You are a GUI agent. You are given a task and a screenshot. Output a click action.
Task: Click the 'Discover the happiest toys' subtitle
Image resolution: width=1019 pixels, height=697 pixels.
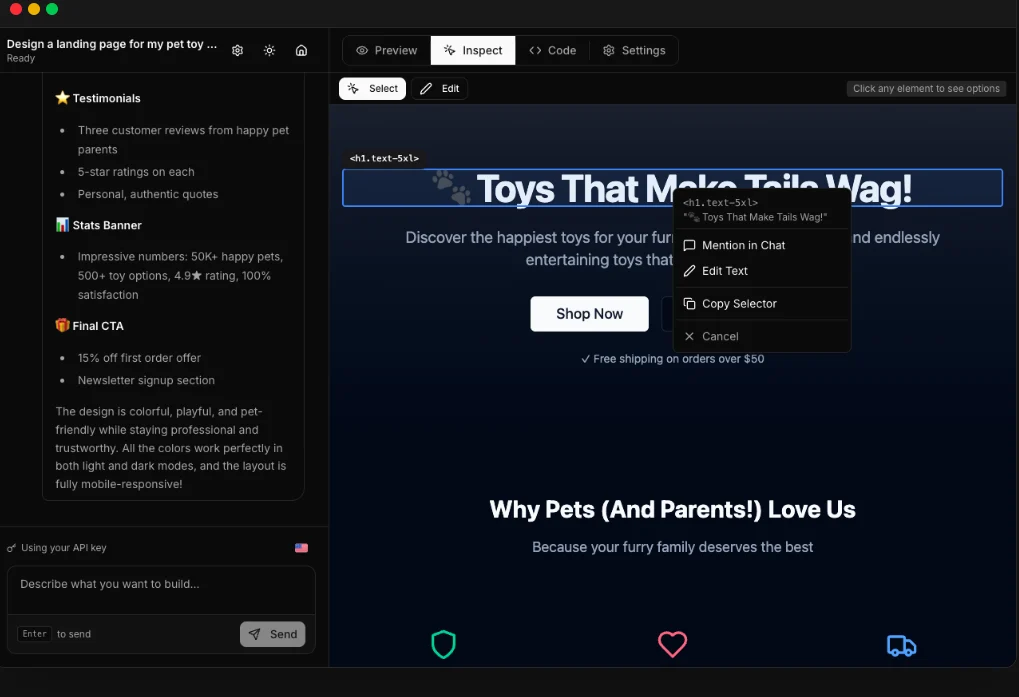point(672,248)
